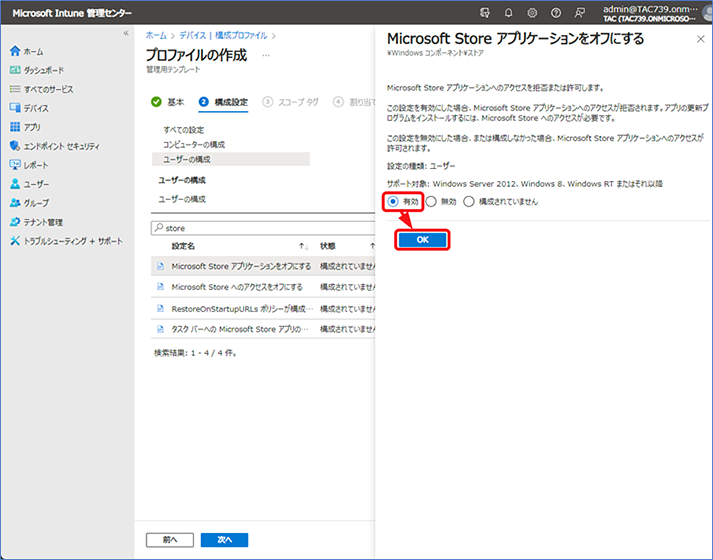Image resolution: width=713 pixels, height=560 pixels.
Task: Open Microsoft Store アプリケーションをオフにする row
Action: [x=263, y=266]
